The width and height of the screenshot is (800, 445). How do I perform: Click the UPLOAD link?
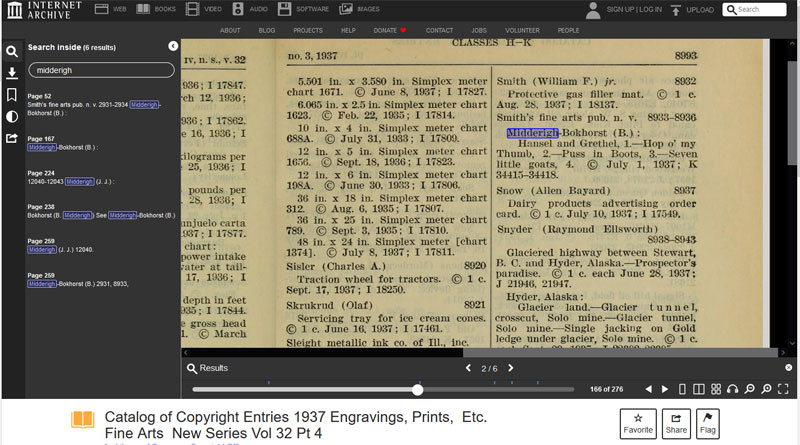pos(692,10)
